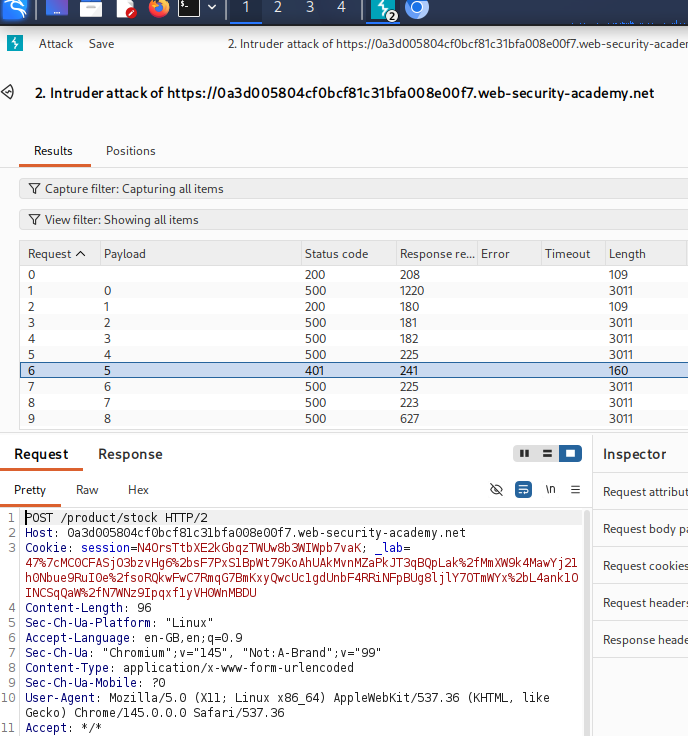
Task: Switch to workspace 3
Action: point(310,8)
